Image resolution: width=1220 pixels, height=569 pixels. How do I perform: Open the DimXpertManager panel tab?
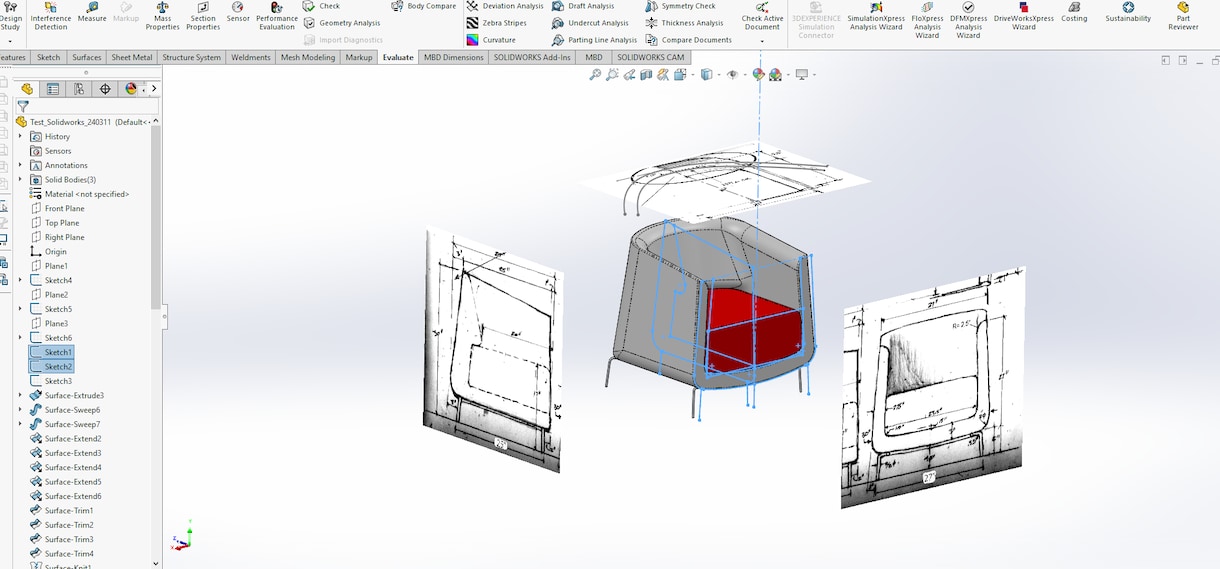[x=105, y=89]
